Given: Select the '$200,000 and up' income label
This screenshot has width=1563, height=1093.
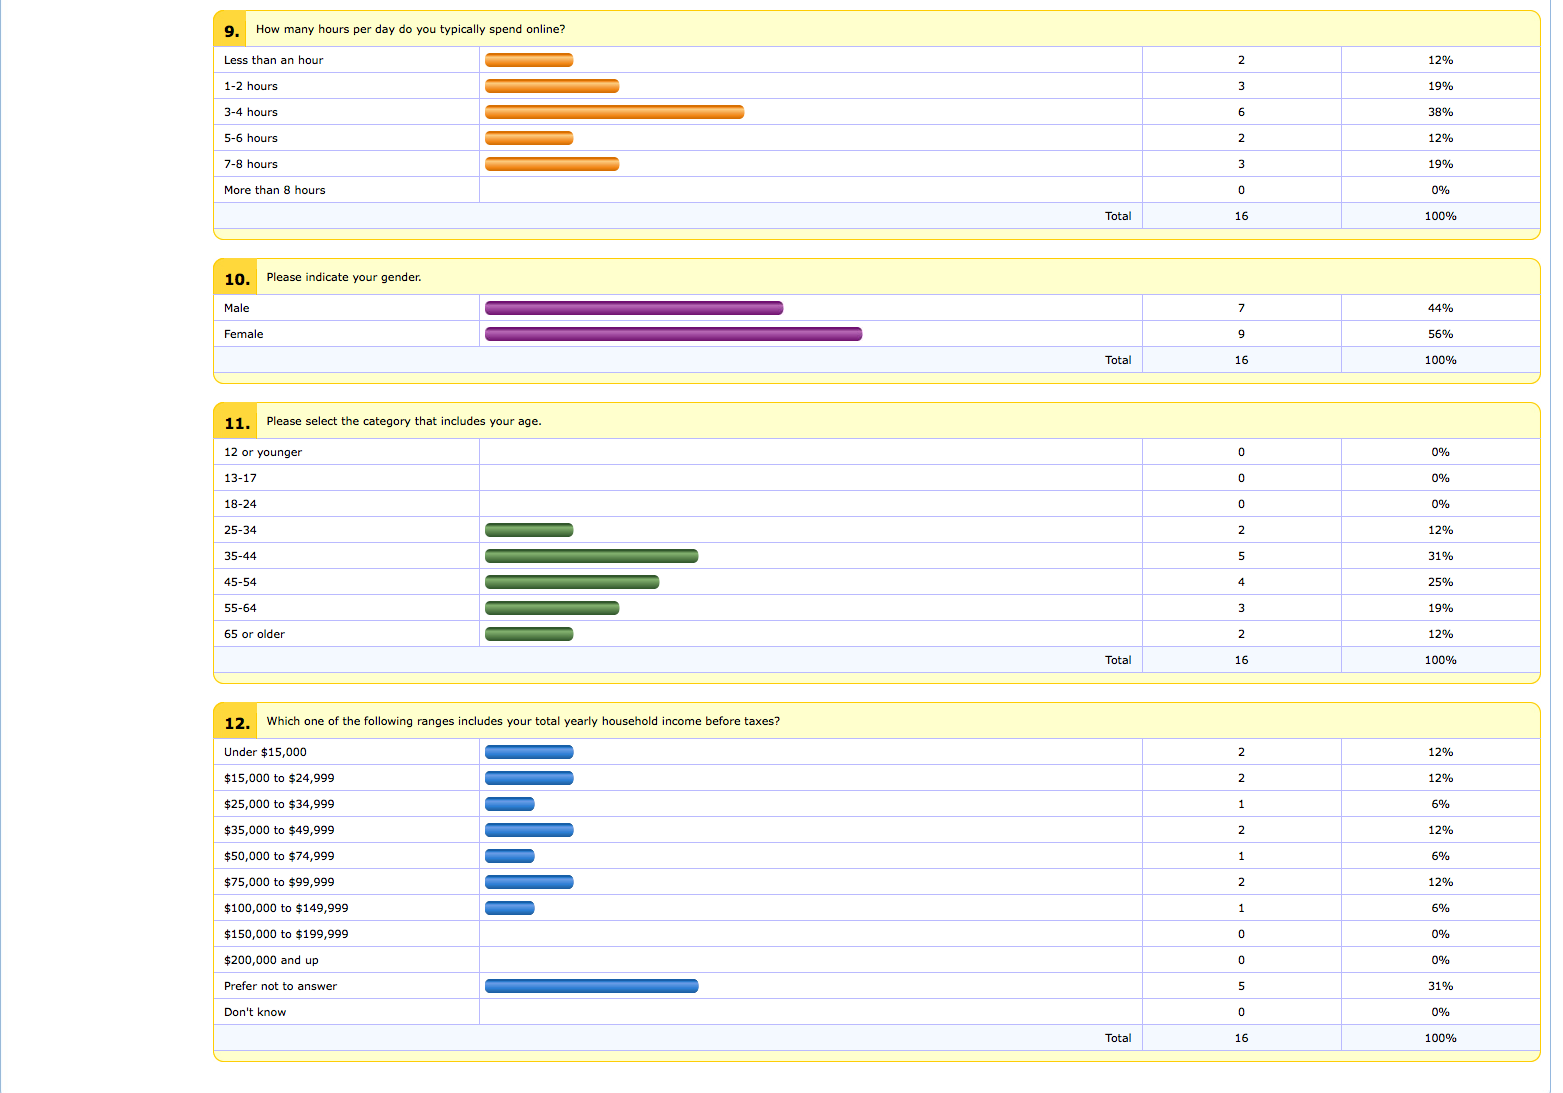Looking at the screenshot, I should (x=271, y=960).
